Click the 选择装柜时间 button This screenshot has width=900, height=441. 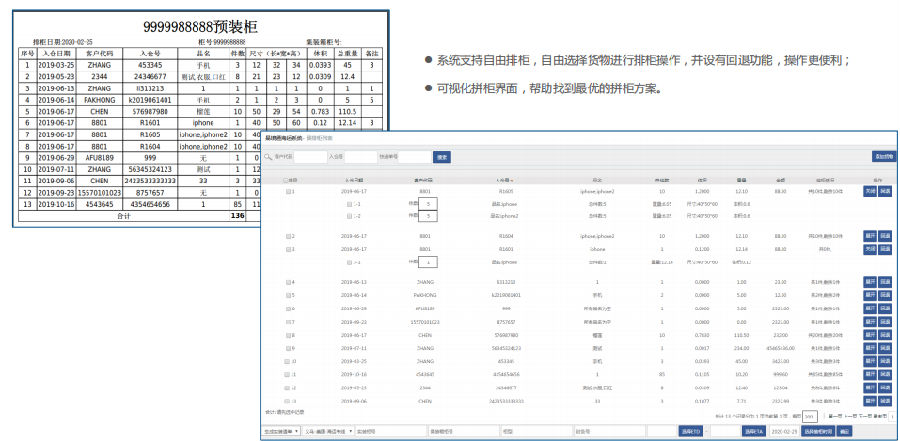click(x=819, y=431)
